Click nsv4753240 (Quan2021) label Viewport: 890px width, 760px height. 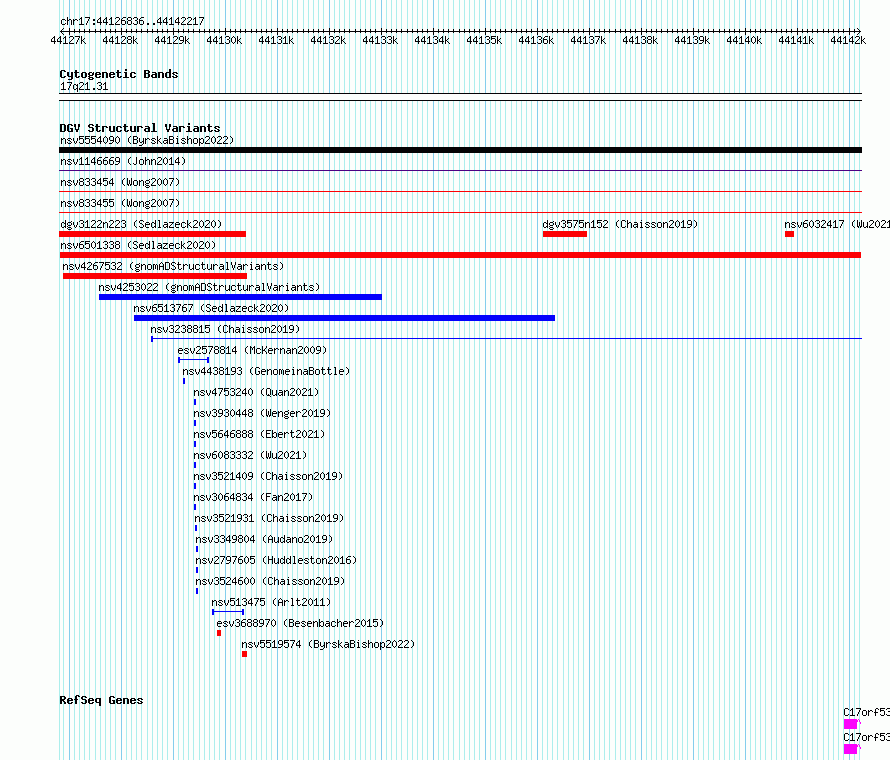click(256, 392)
